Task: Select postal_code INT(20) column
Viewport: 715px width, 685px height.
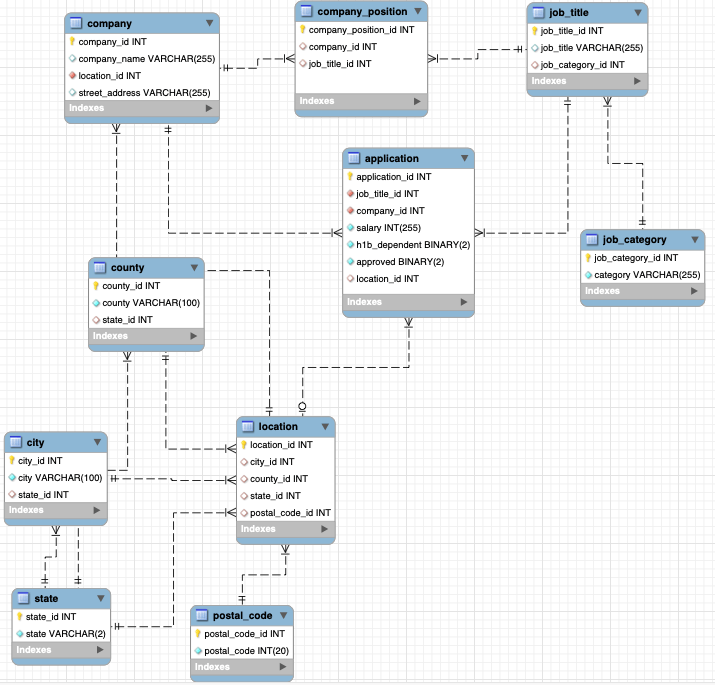Action: click(x=242, y=651)
